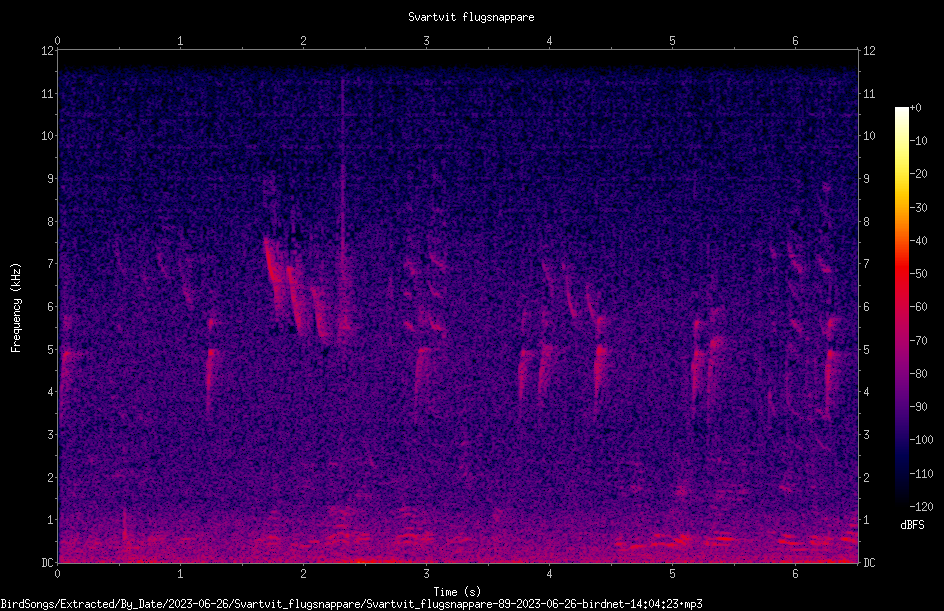Select the '-40' color bar label
Screen dimensions: 944x611
pyautogui.click(x=918, y=241)
